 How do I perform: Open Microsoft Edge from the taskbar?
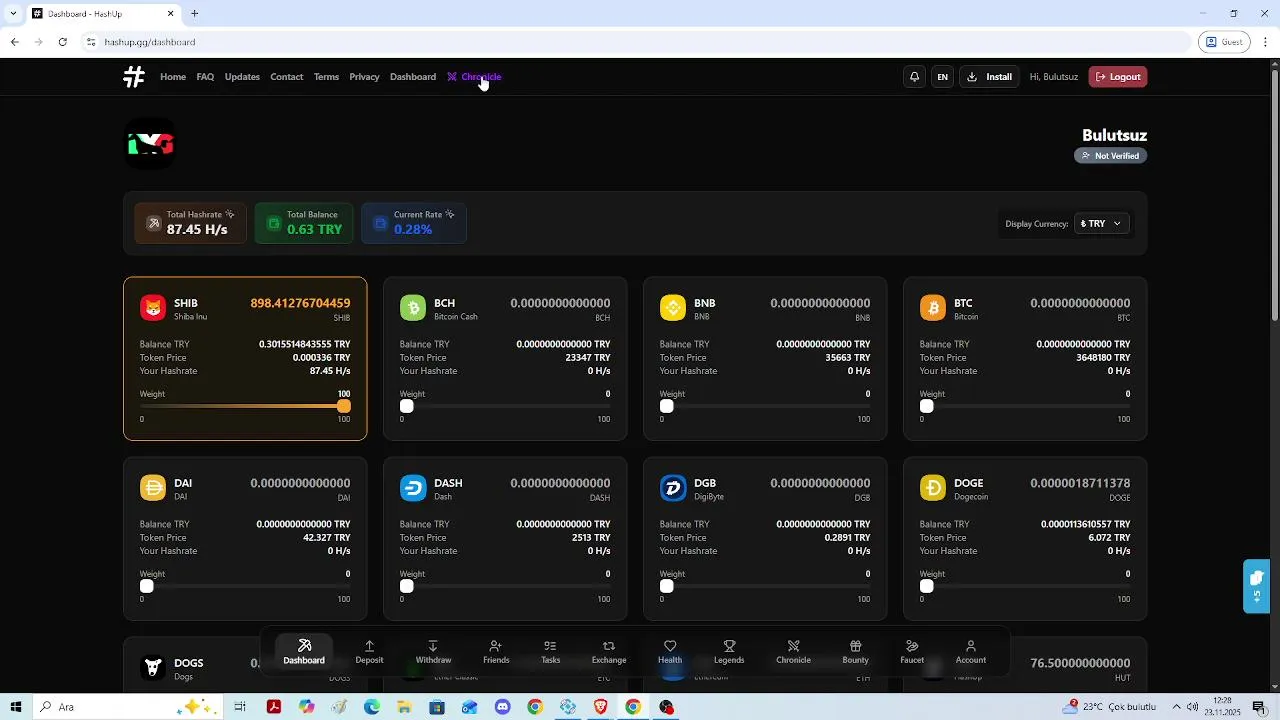click(371, 707)
